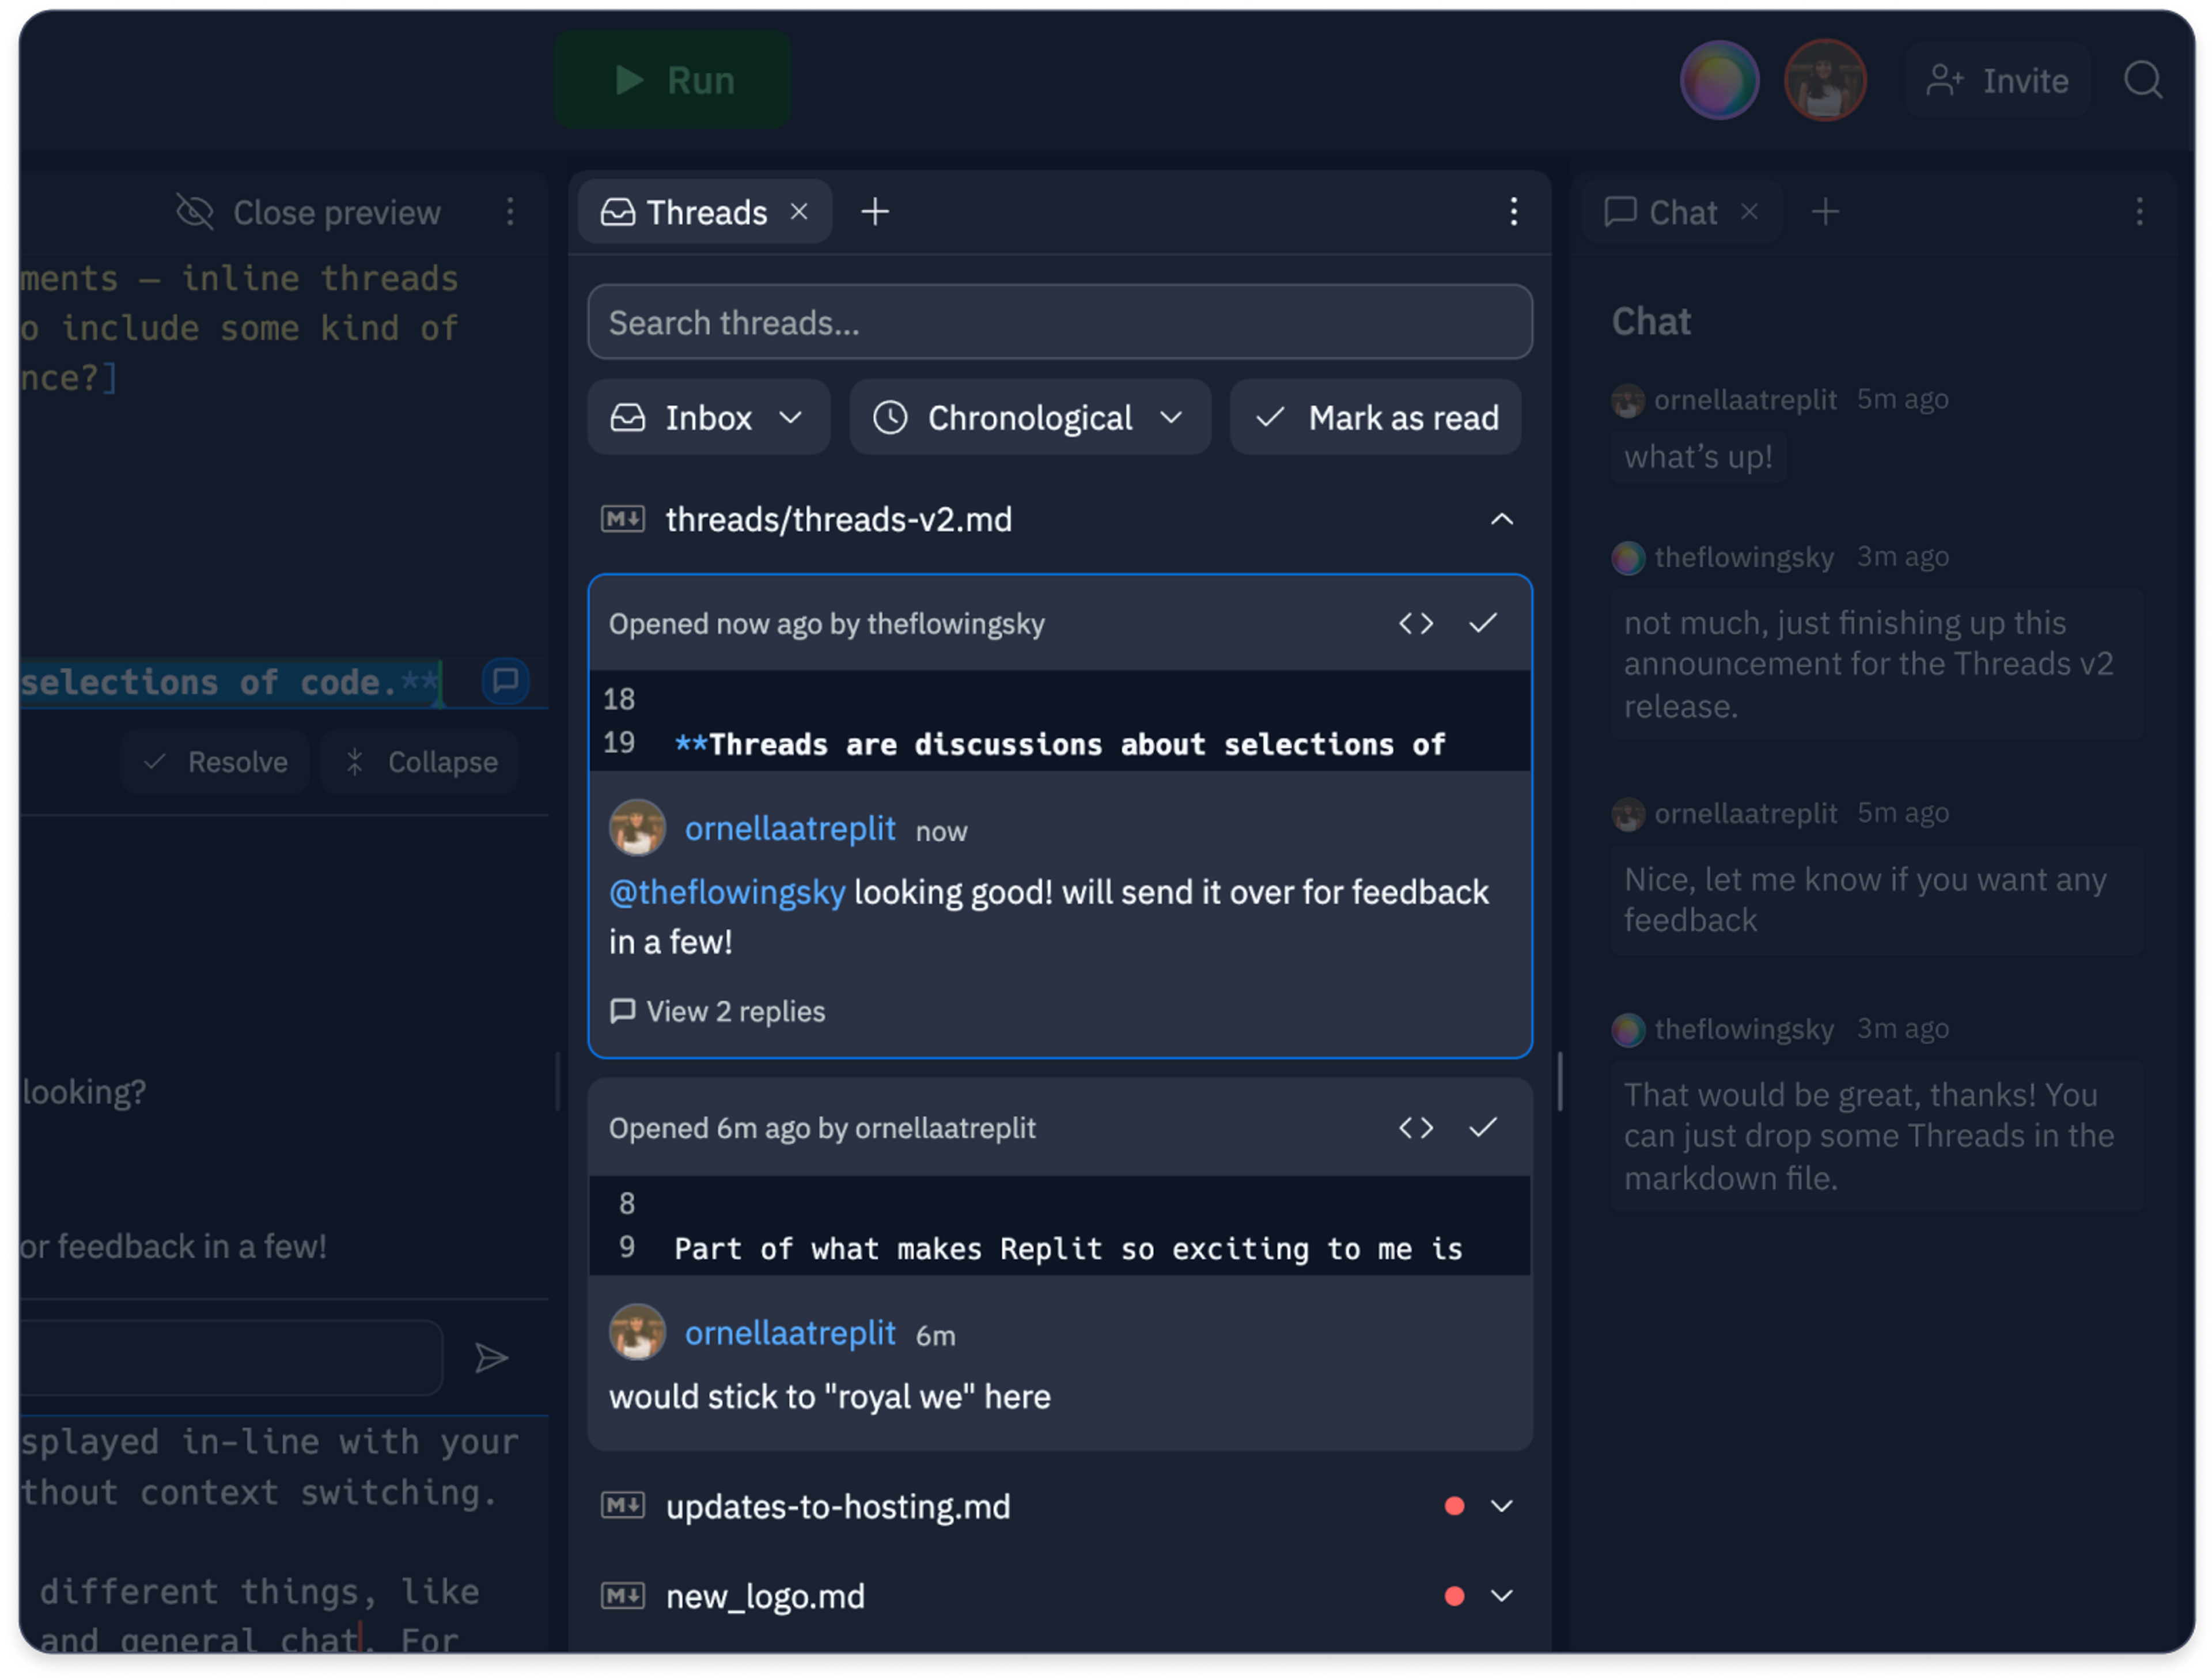Viewport: 2212px width, 1680px height.
Task: Click the code view icon on 6m ago thread
Action: [x=1415, y=1128]
